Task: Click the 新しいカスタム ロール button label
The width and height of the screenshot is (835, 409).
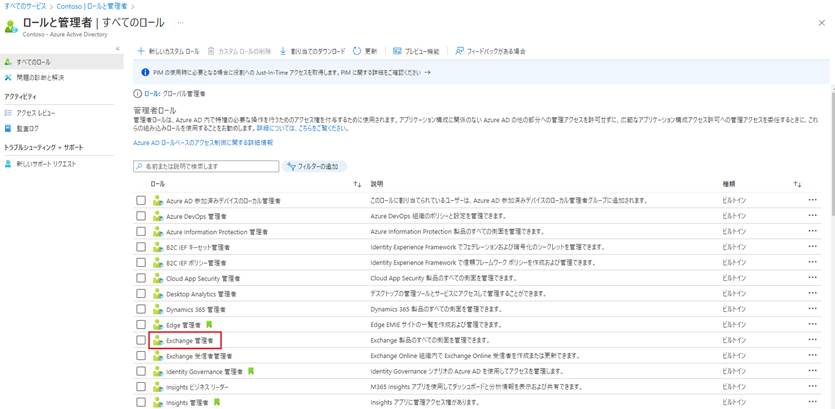Action: (x=174, y=51)
